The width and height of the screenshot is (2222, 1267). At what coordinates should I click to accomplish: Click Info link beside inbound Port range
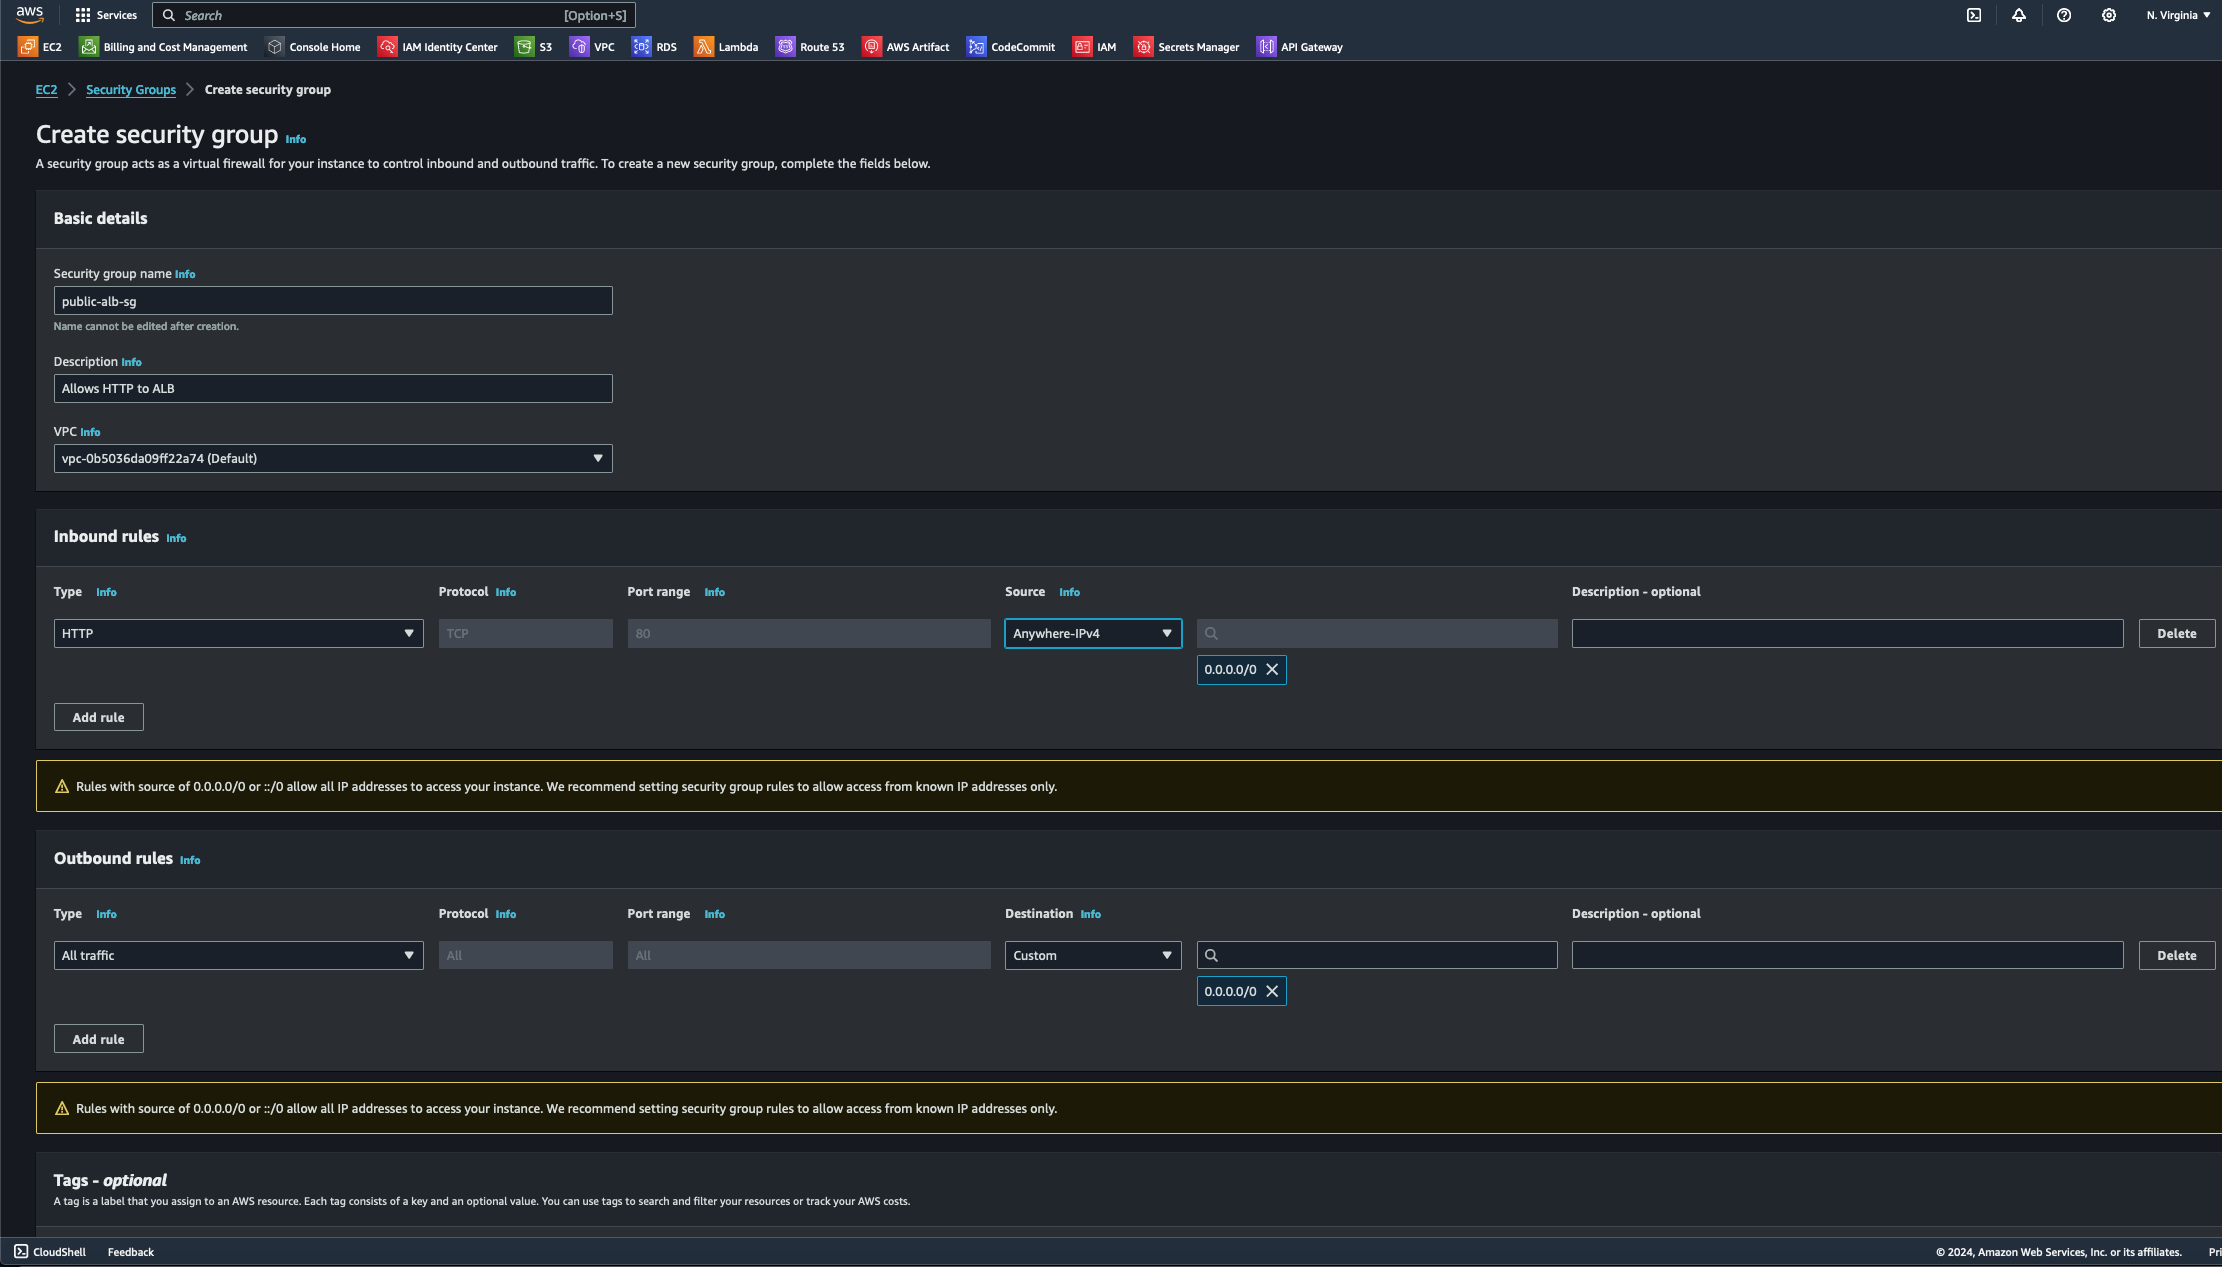click(x=714, y=593)
